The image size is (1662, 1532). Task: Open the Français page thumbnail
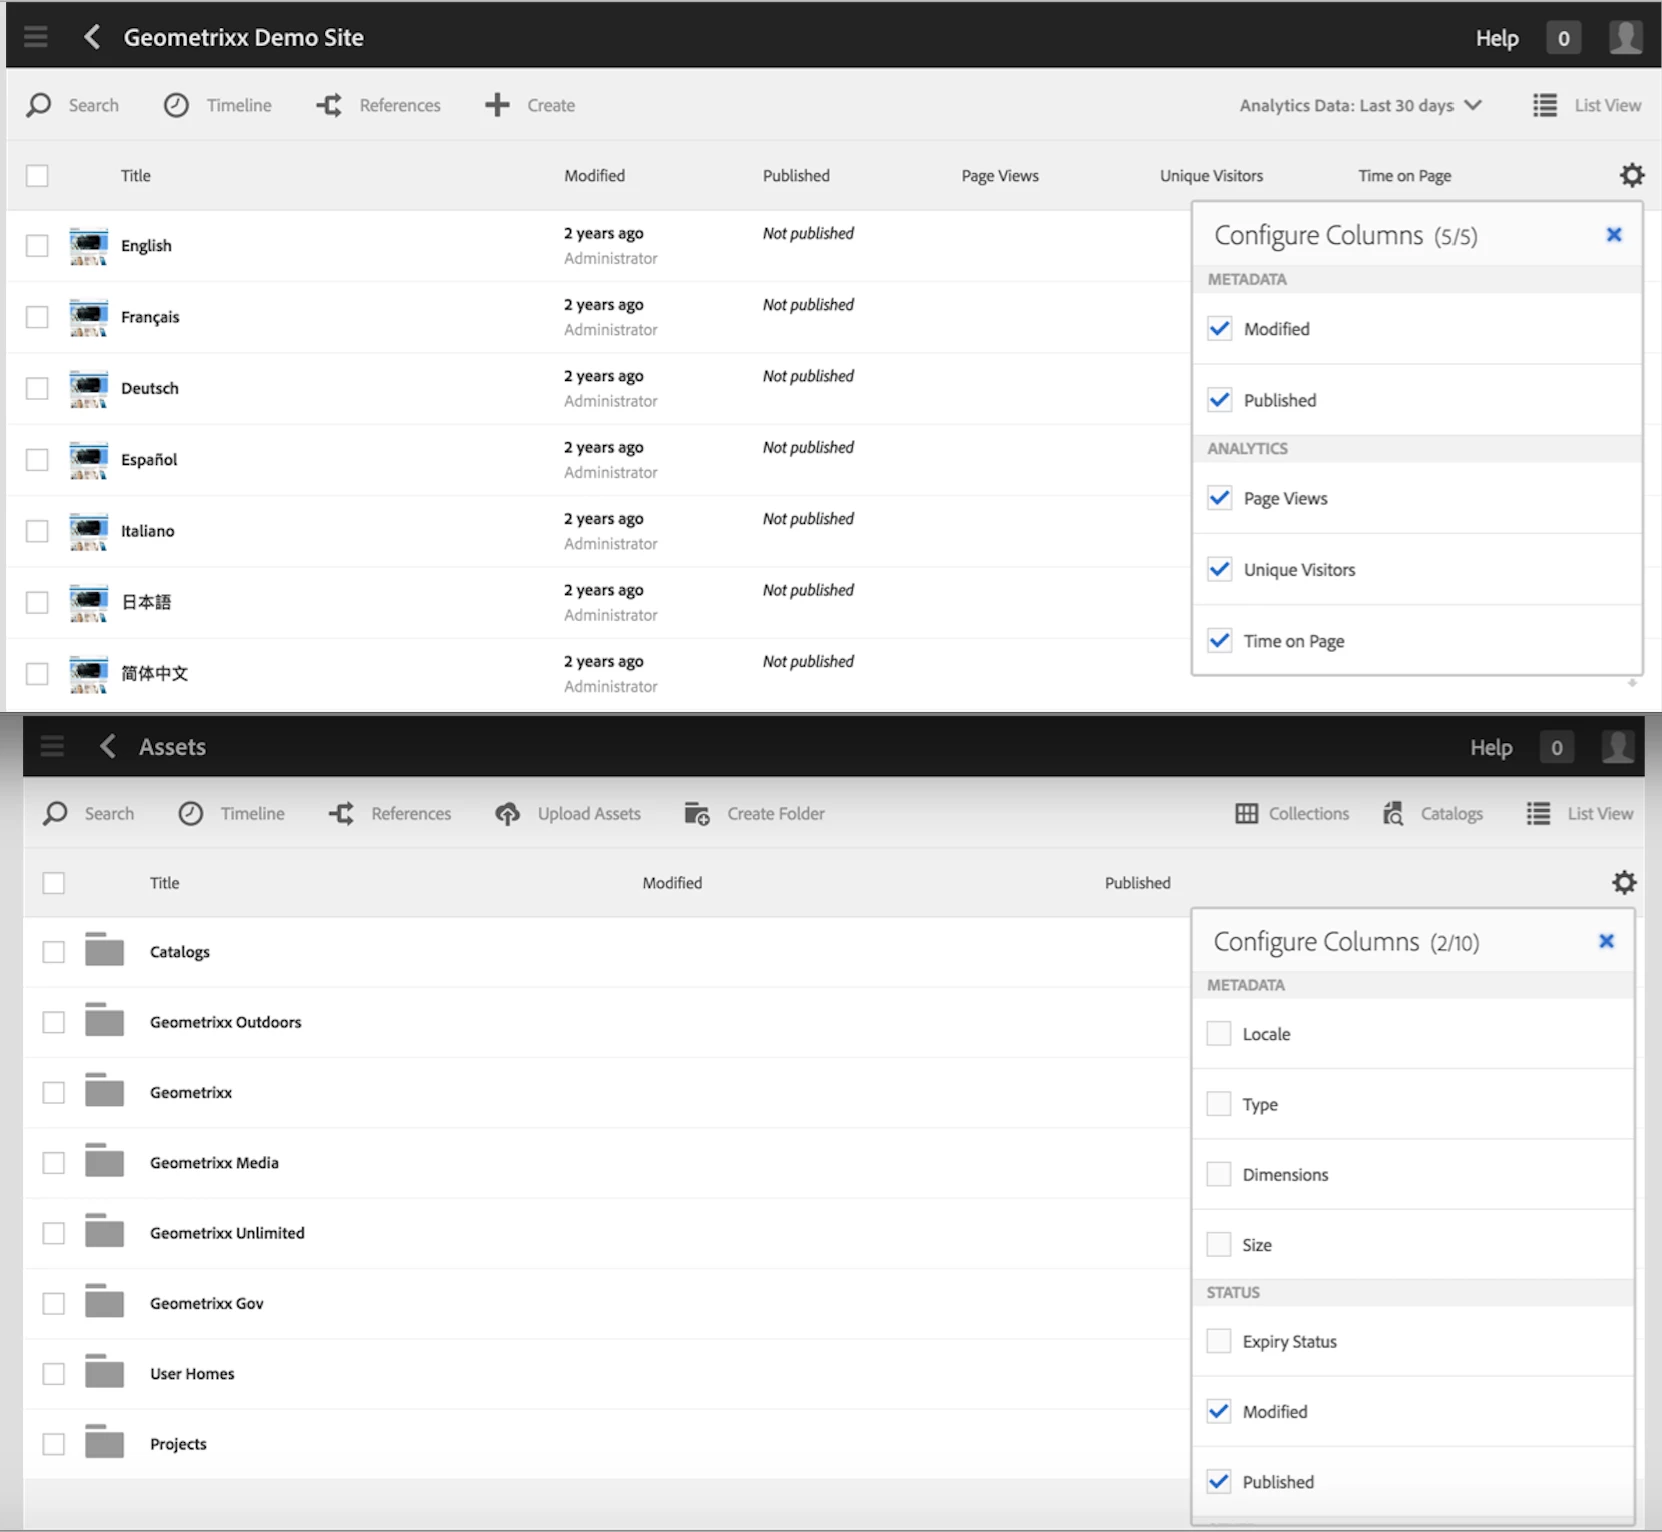88,317
